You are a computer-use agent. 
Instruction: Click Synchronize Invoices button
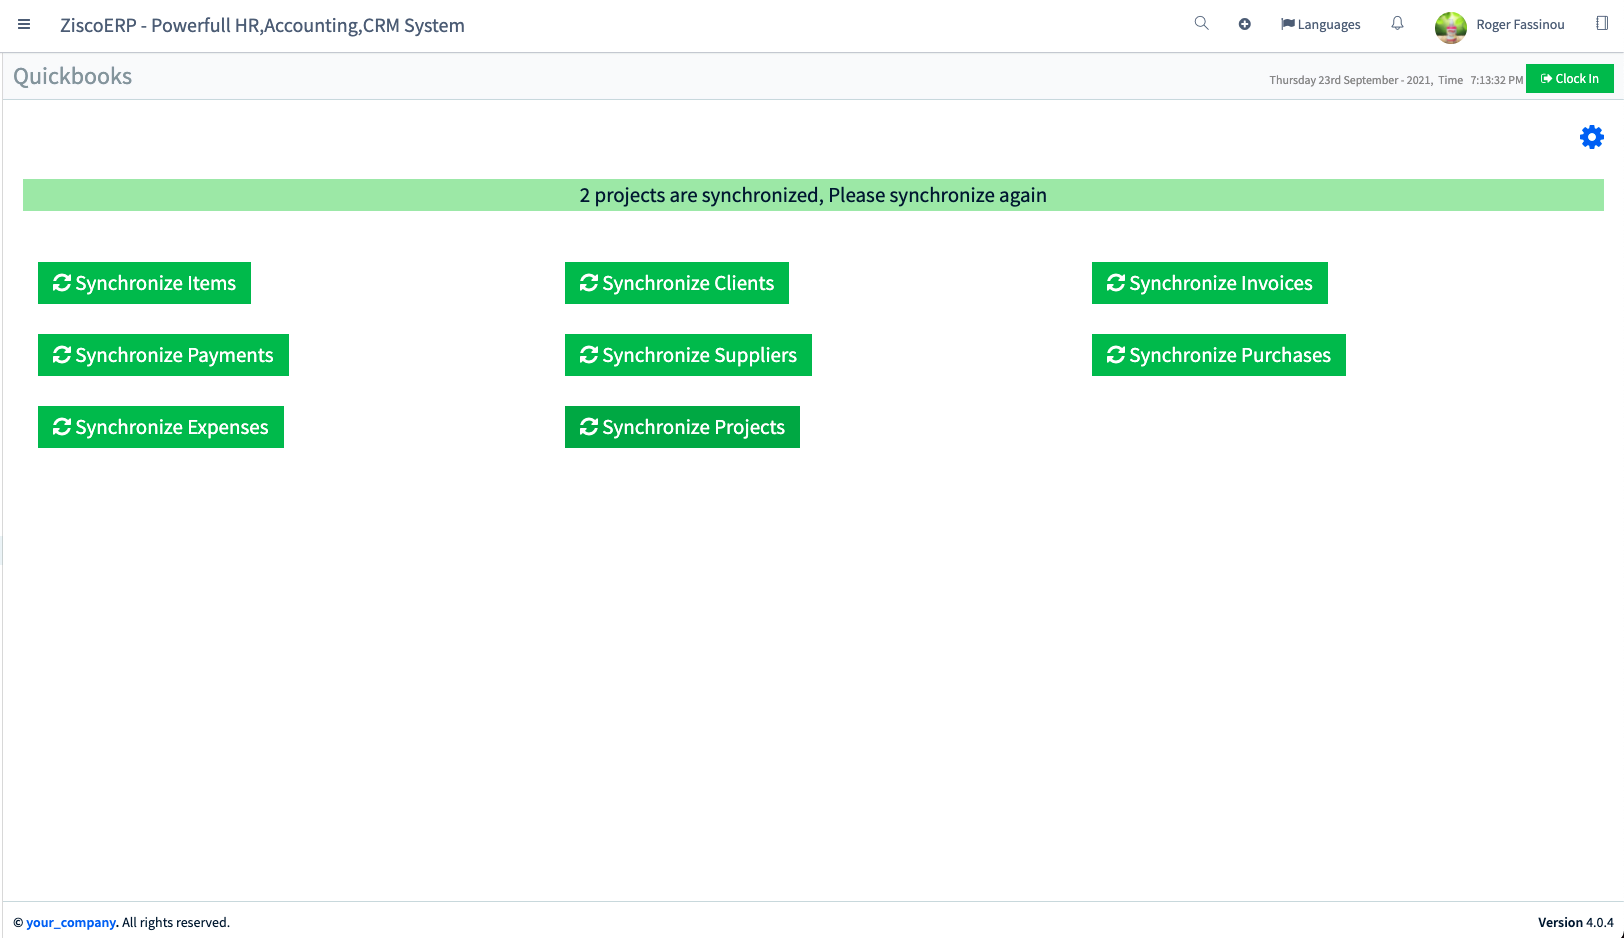(x=1210, y=283)
